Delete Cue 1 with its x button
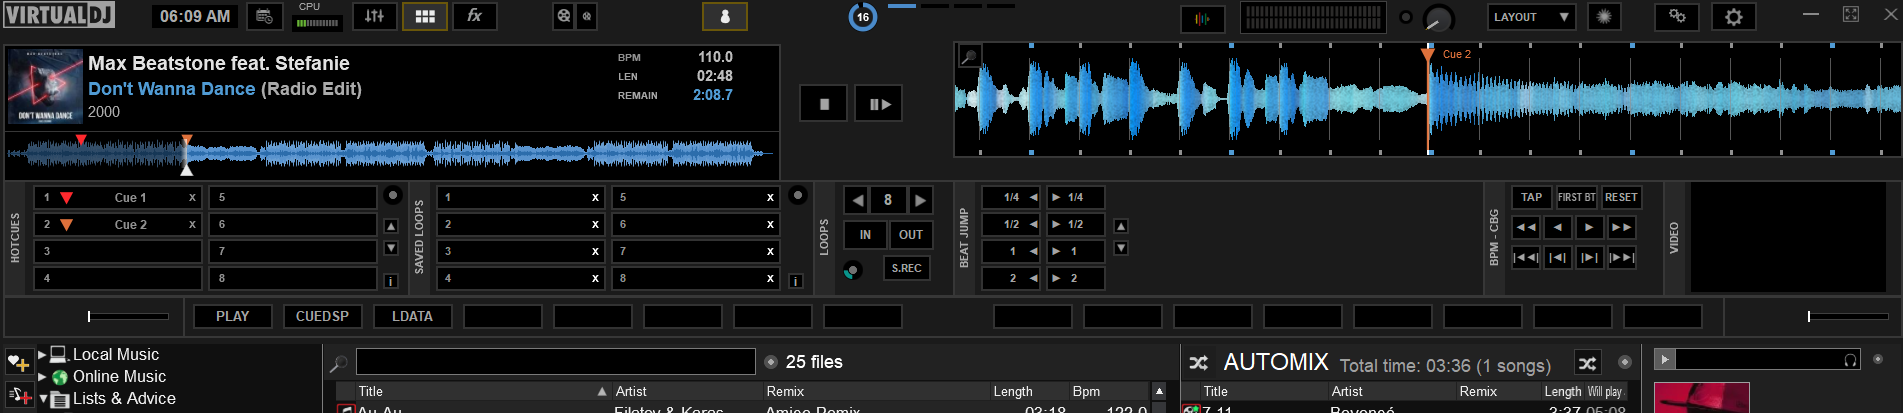The image size is (1903, 413). click(x=192, y=198)
